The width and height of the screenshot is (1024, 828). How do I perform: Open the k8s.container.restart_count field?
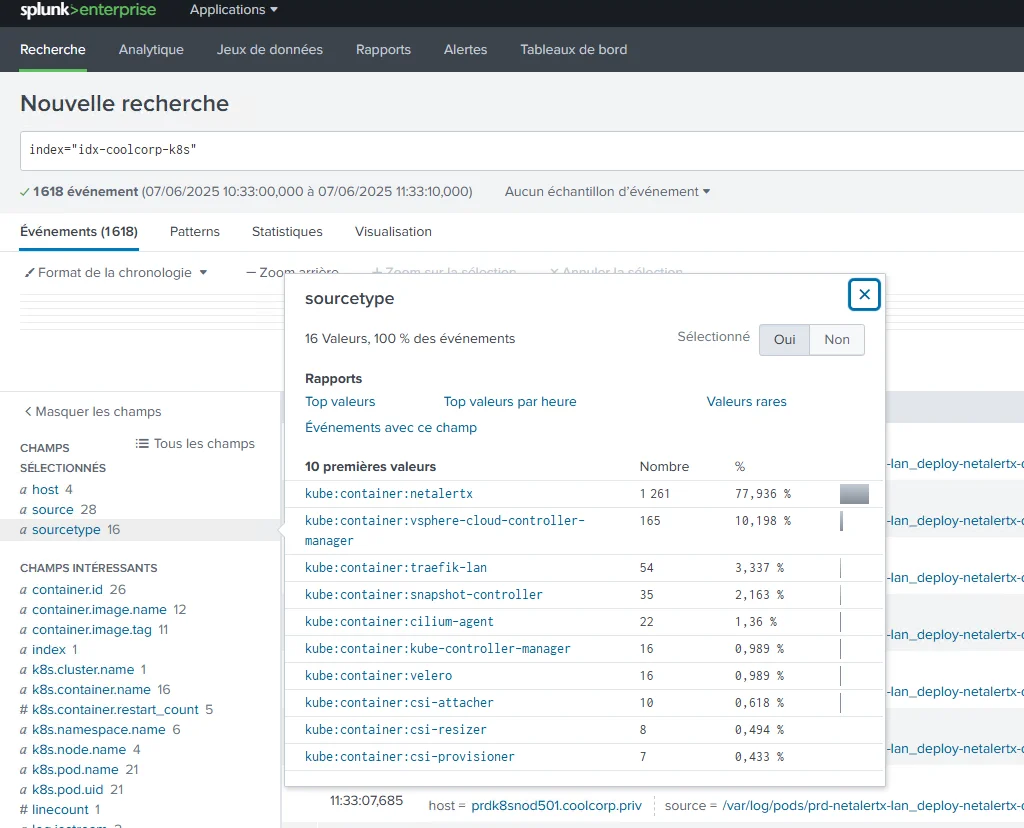point(115,710)
